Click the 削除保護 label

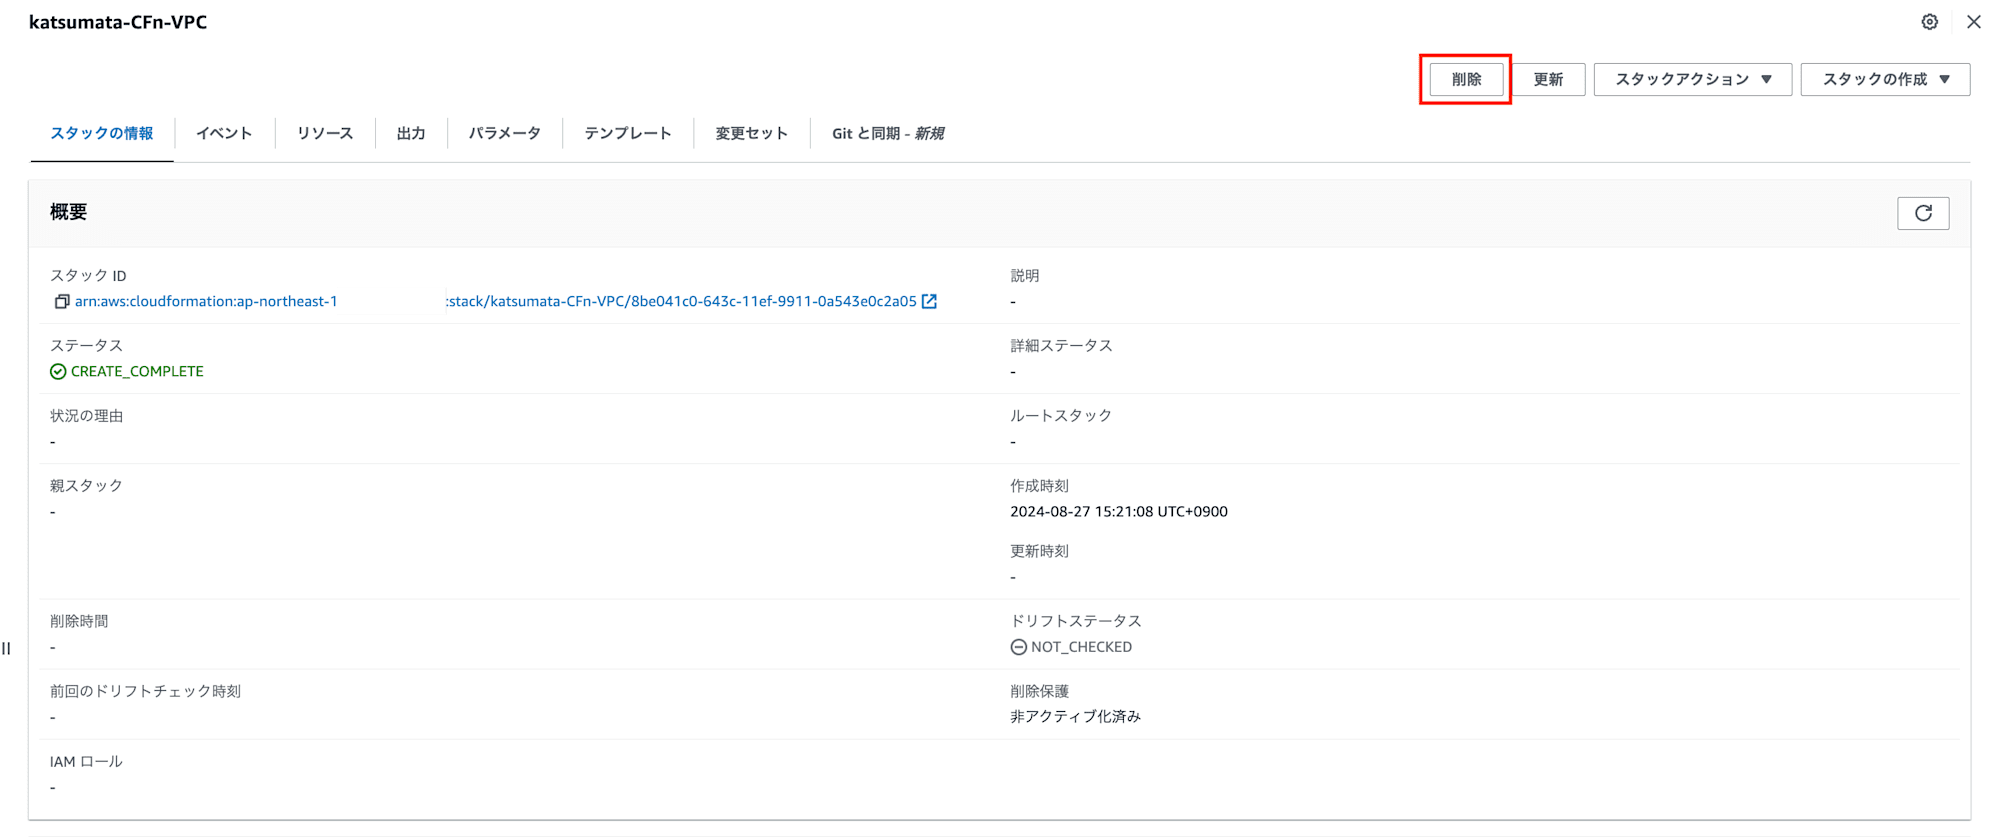click(1039, 691)
